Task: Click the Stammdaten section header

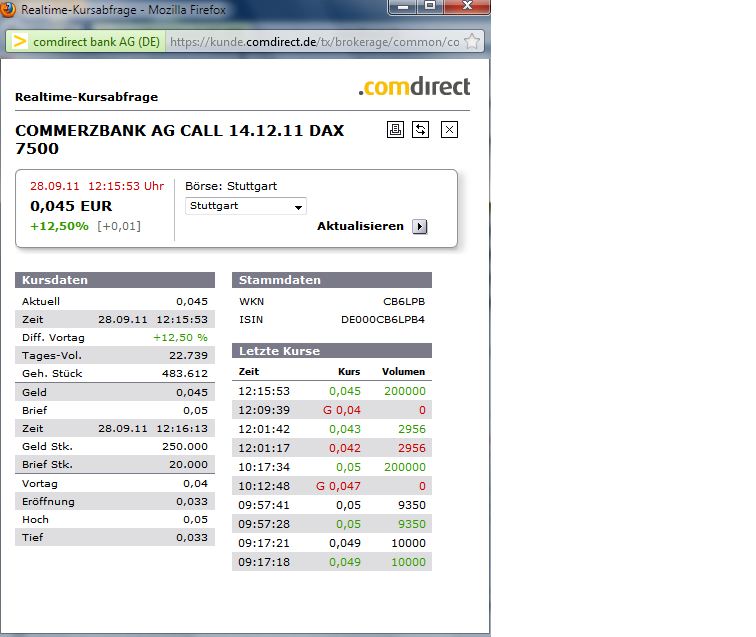Action: [332, 280]
